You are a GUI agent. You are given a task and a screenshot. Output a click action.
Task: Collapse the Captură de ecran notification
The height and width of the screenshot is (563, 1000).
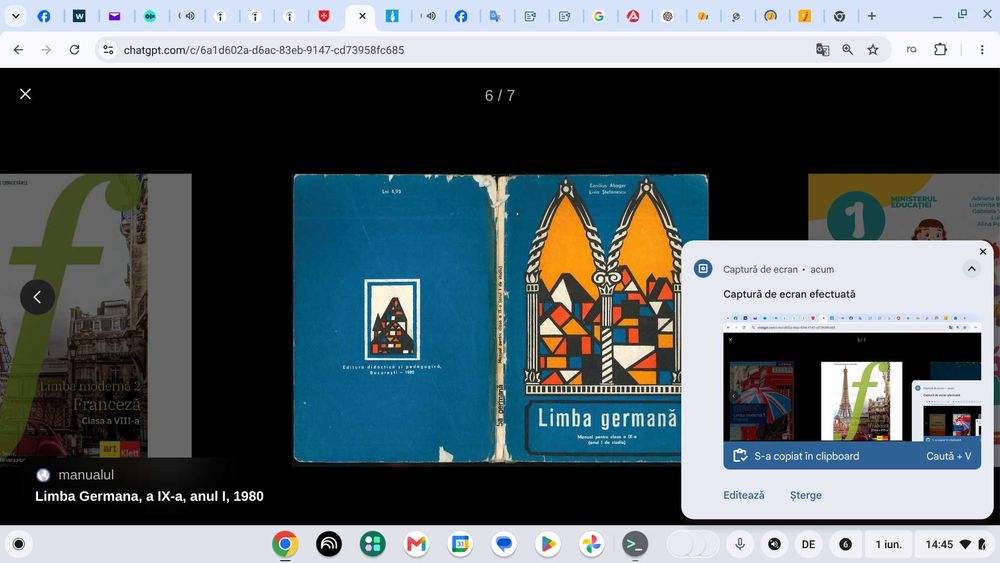[971, 269]
